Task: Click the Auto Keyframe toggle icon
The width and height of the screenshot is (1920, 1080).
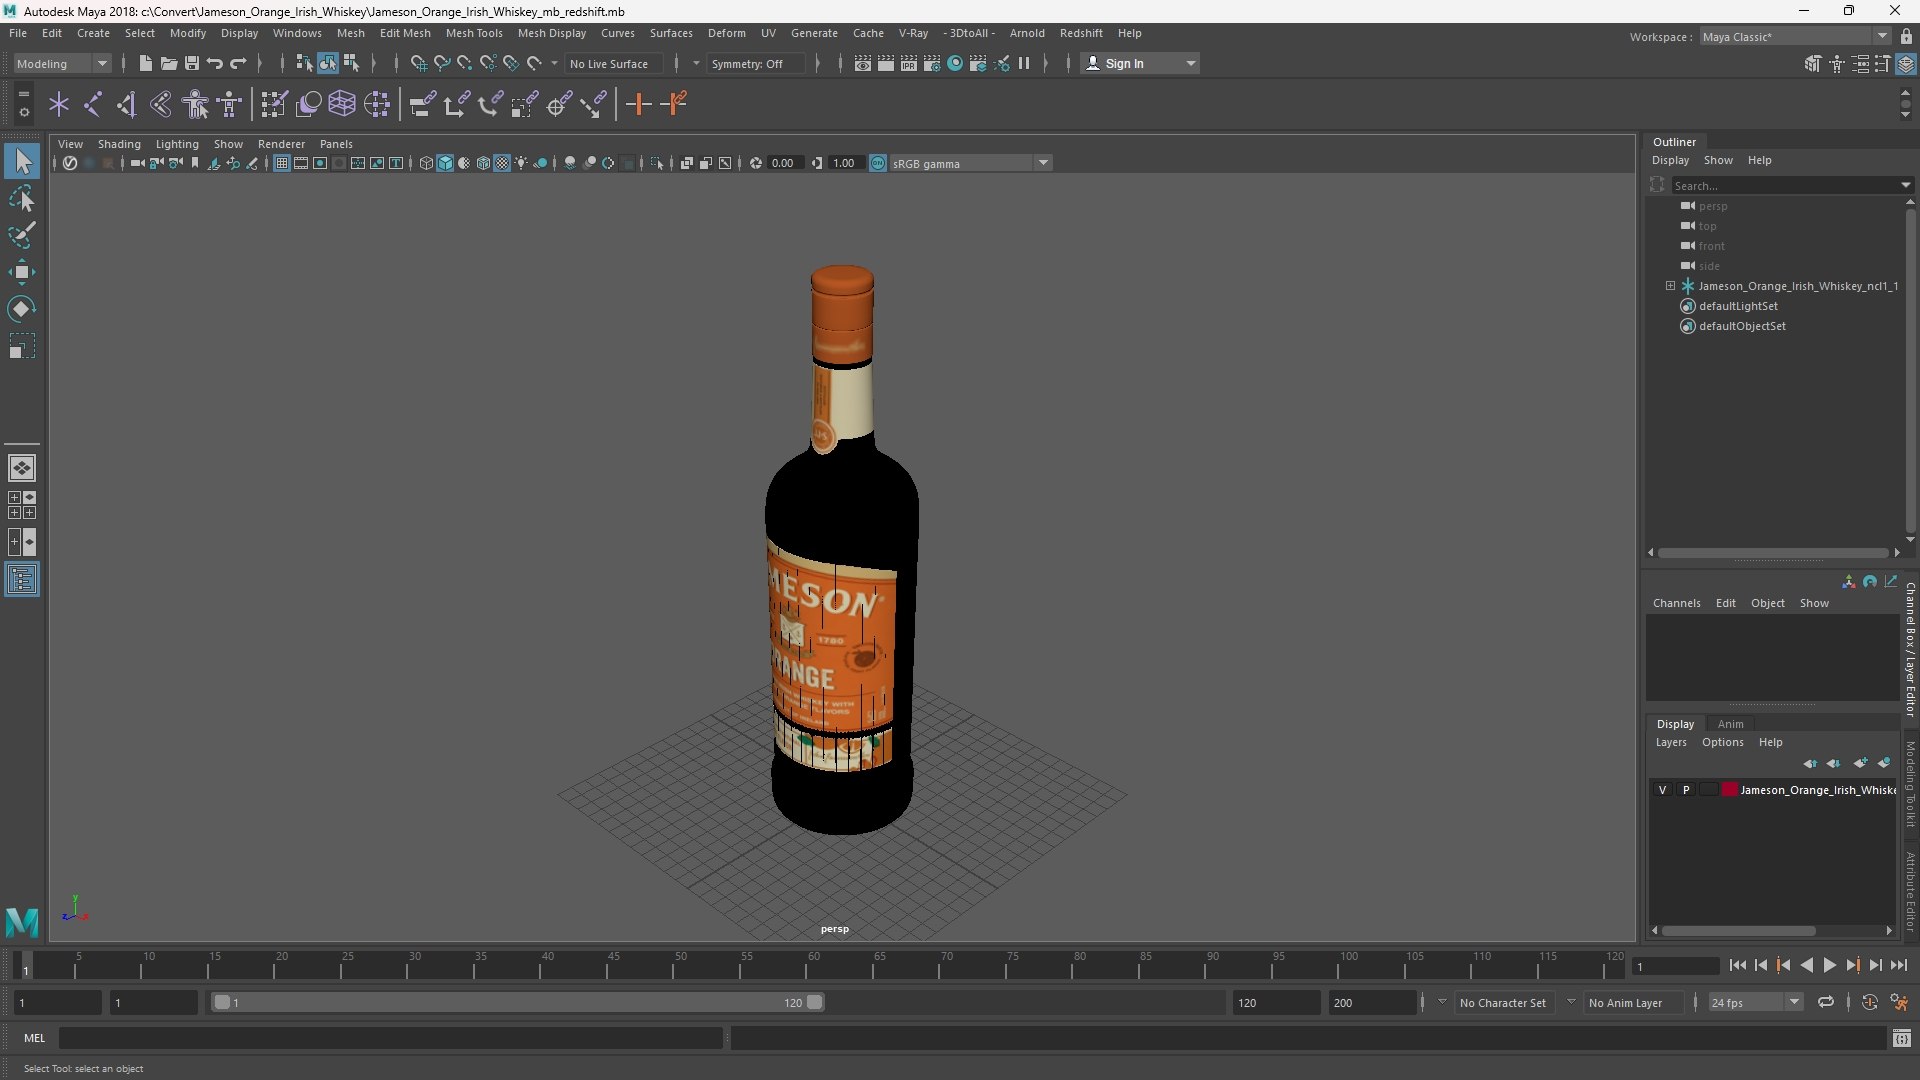Action: pos(1869,1002)
